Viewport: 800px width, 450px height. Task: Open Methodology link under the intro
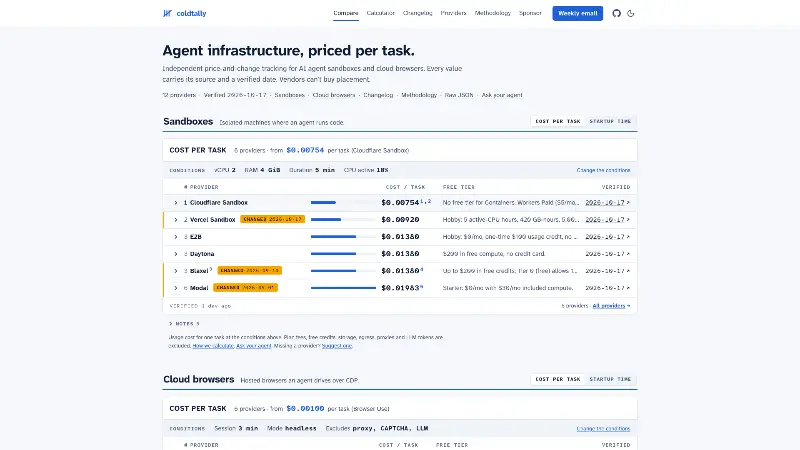(419, 95)
